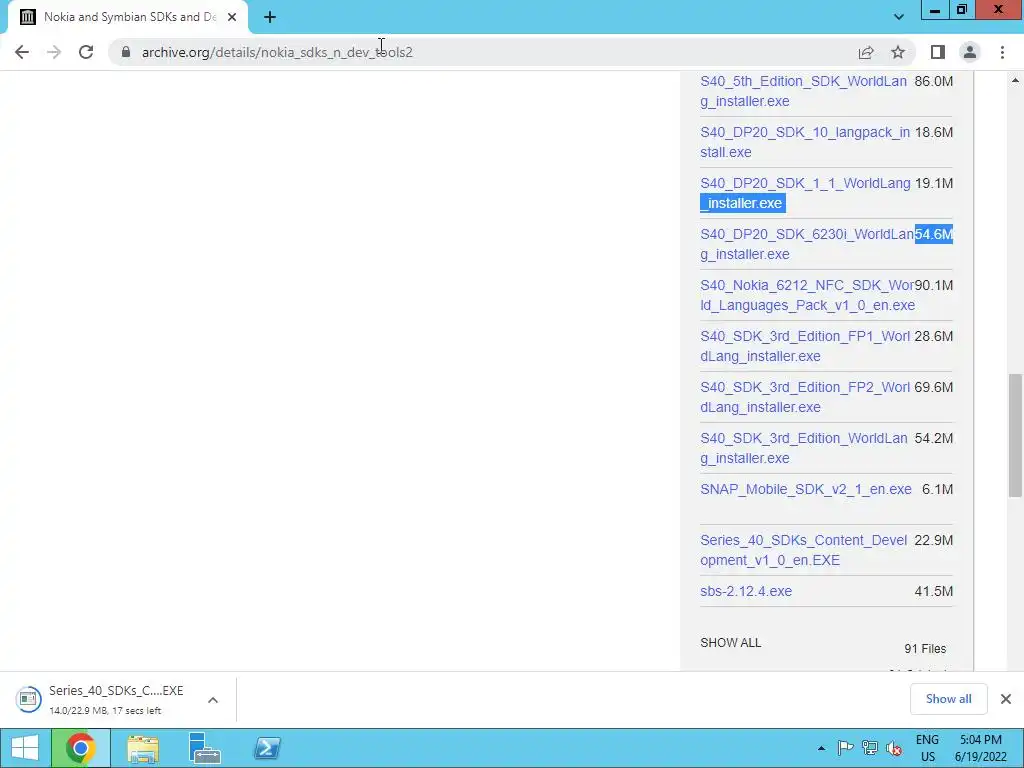Image resolution: width=1024 pixels, height=768 pixels.
Task: Click Chrome icon in taskbar
Action: tap(80, 748)
